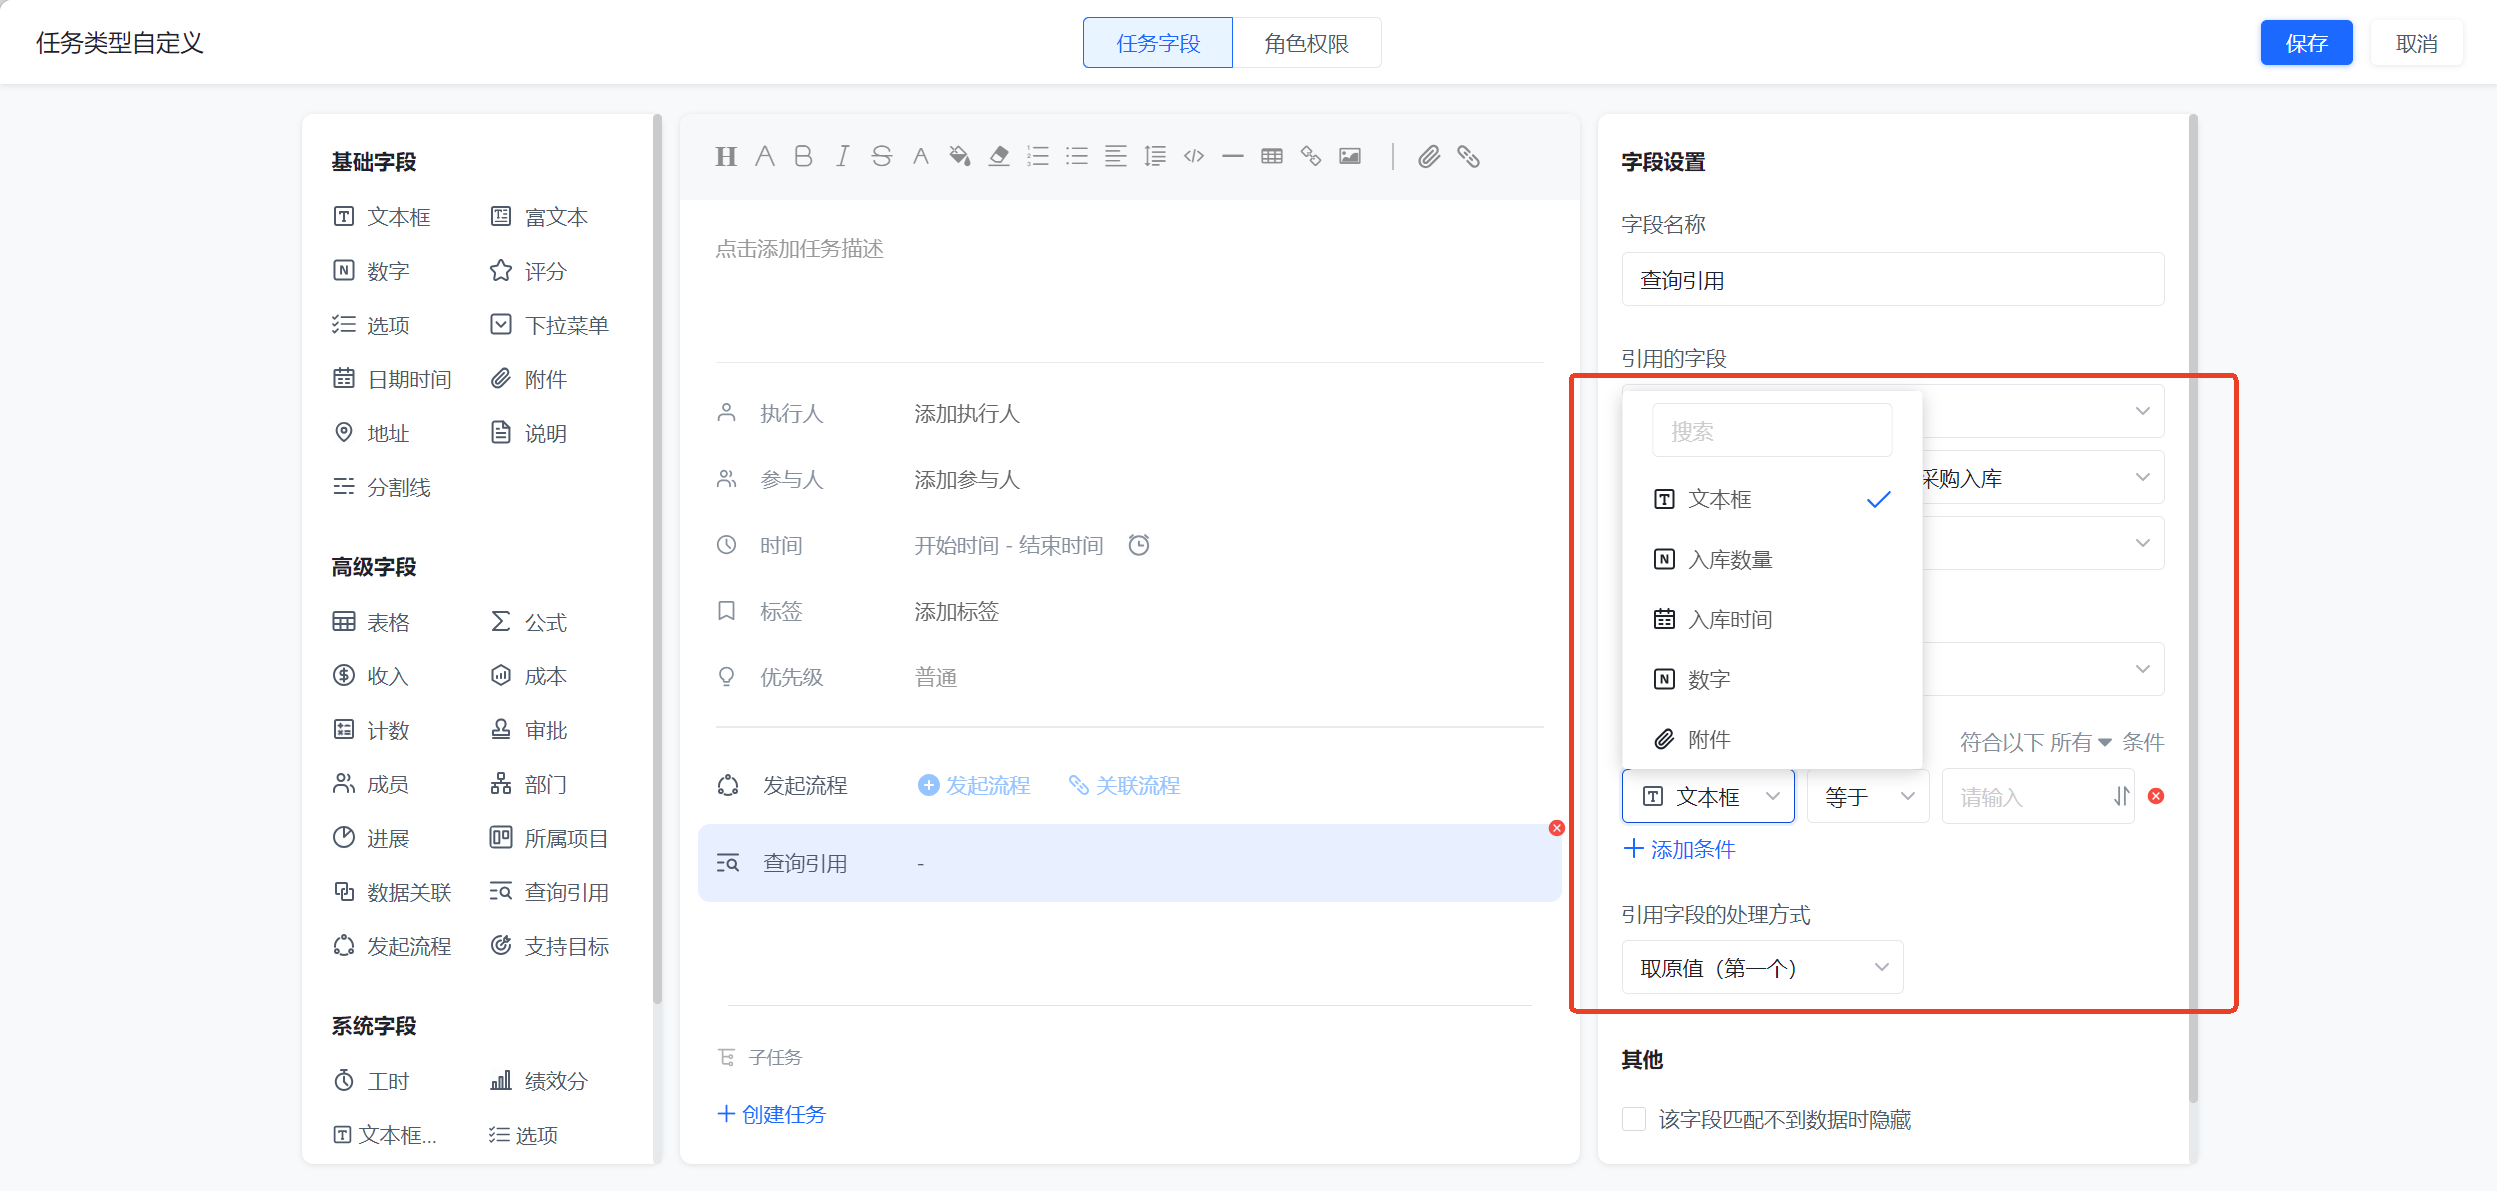Click 添加参与人 placeholder
The width and height of the screenshot is (2497, 1191).
pos(966,479)
